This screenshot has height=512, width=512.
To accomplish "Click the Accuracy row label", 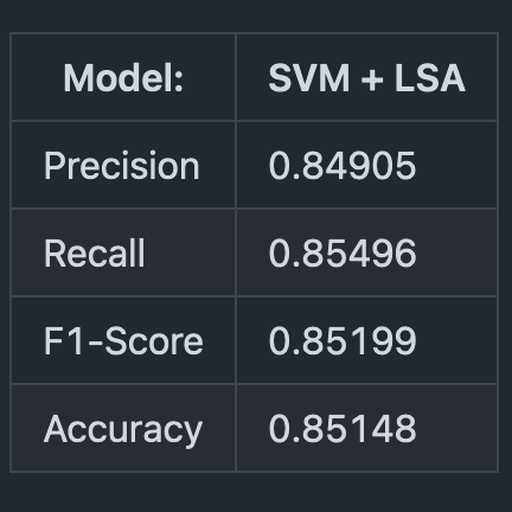I will coord(123,430).
